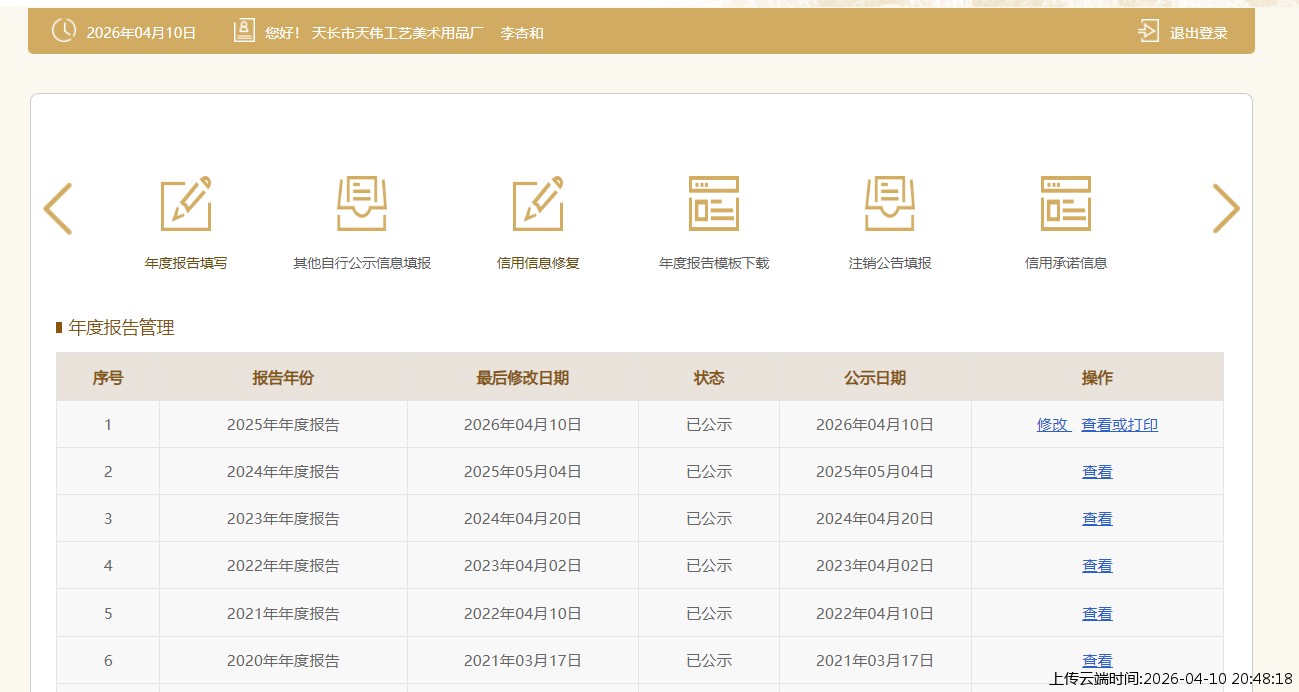Open the 年度报告填写 pencil icon

pyautogui.click(x=186, y=204)
